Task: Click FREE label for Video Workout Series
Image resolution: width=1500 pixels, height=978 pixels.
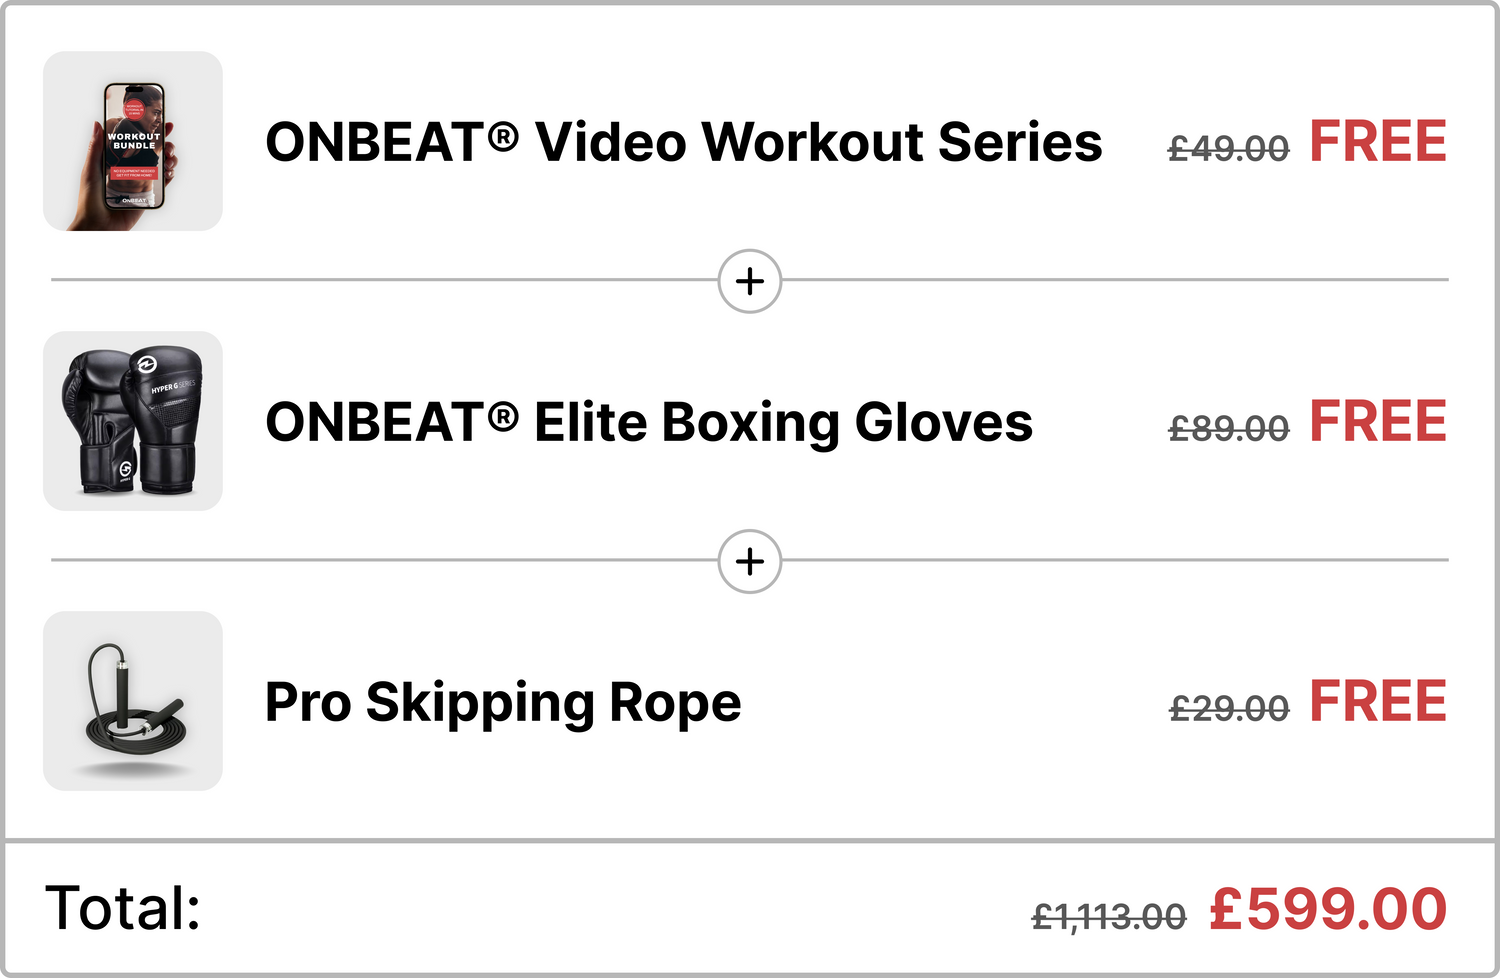Action: point(1378,141)
